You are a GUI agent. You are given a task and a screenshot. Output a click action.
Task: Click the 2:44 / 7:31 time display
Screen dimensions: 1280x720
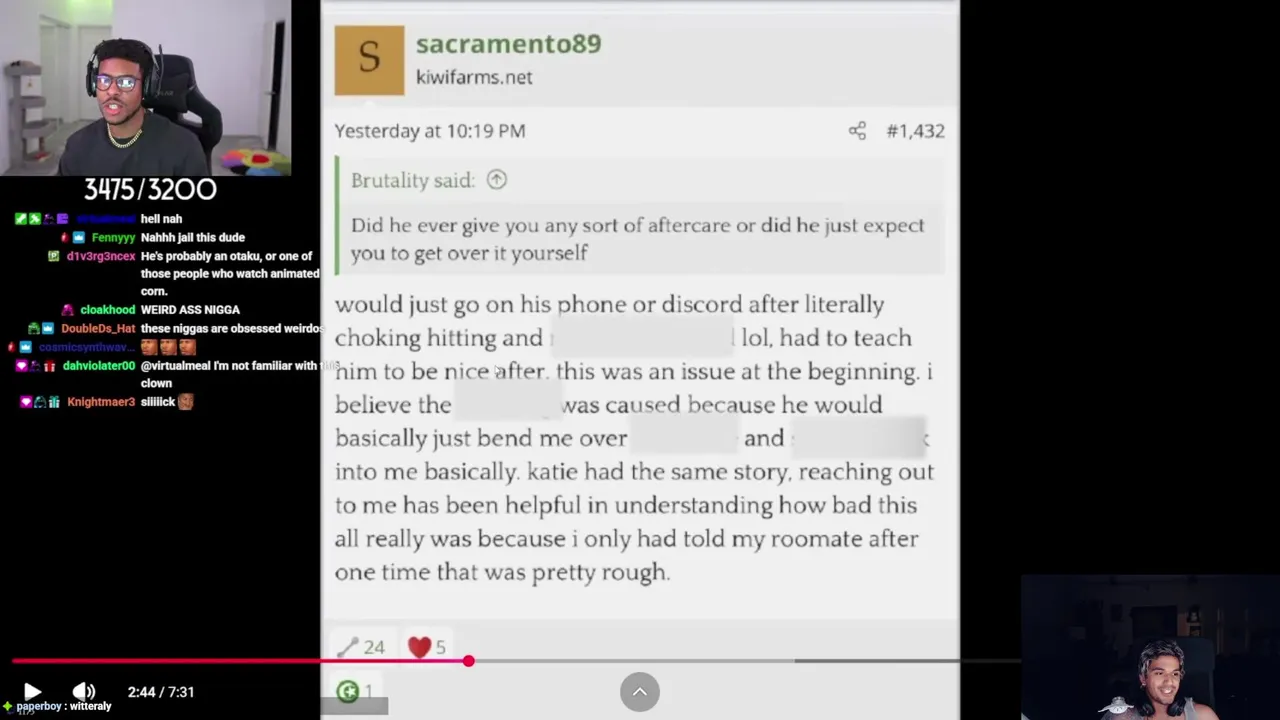pyautogui.click(x=161, y=692)
